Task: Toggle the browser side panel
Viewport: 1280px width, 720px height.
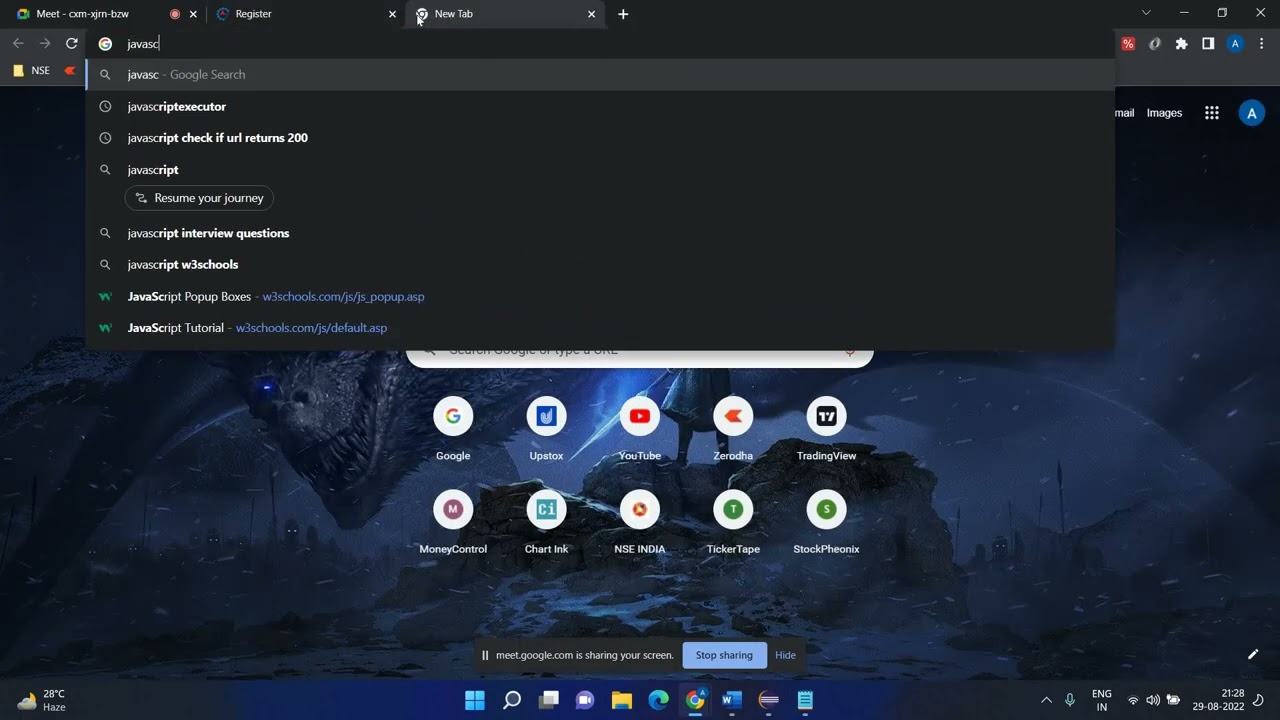Action: coord(1208,44)
